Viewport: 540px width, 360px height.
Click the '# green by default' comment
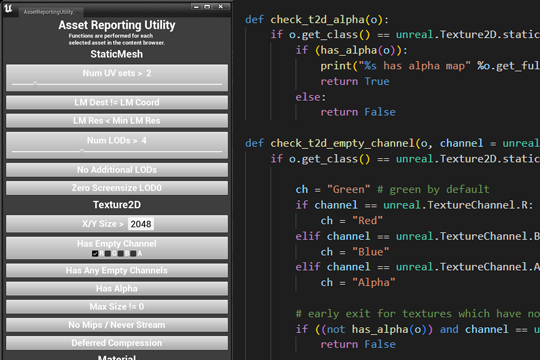[x=433, y=189]
